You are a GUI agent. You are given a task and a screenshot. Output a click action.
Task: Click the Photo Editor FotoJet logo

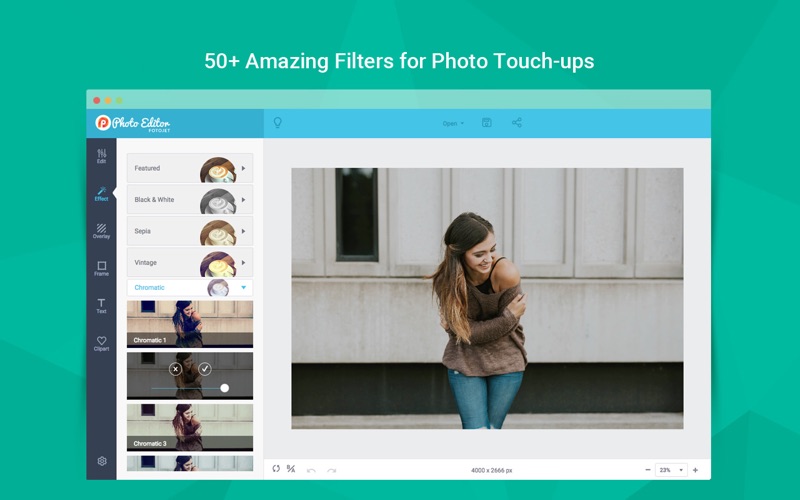pos(133,123)
